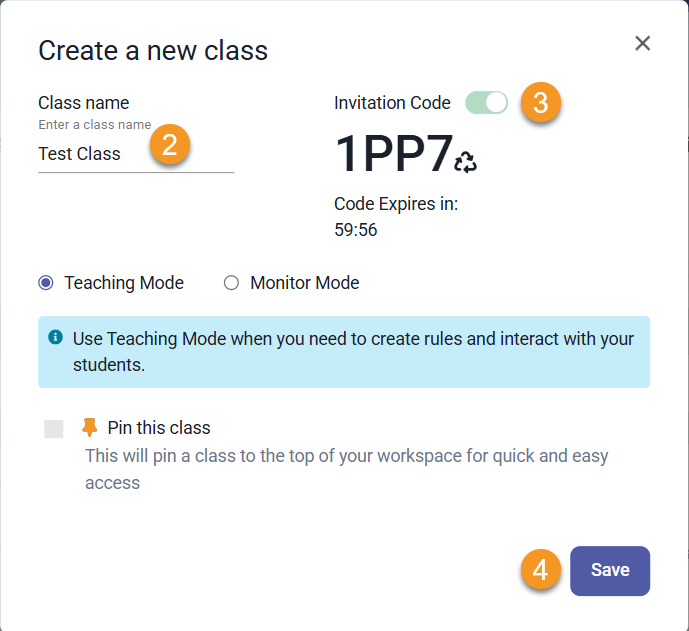689x631 pixels.
Task: Click the 1PP7 invitation code text
Action: [393, 155]
